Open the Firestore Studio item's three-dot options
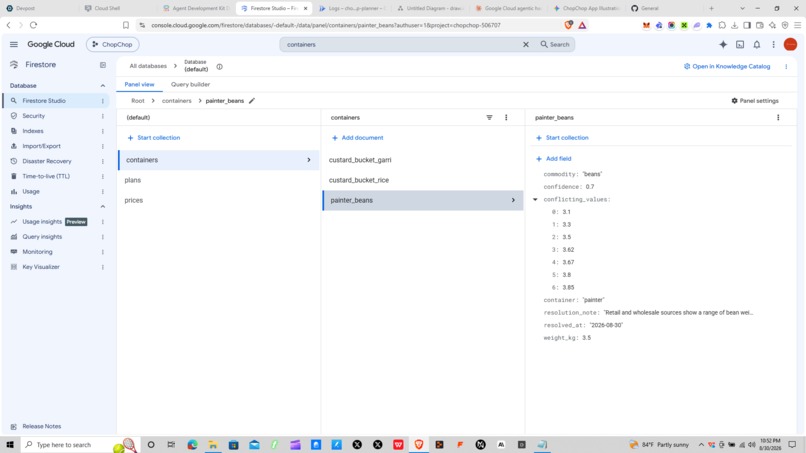 (x=103, y=101)
